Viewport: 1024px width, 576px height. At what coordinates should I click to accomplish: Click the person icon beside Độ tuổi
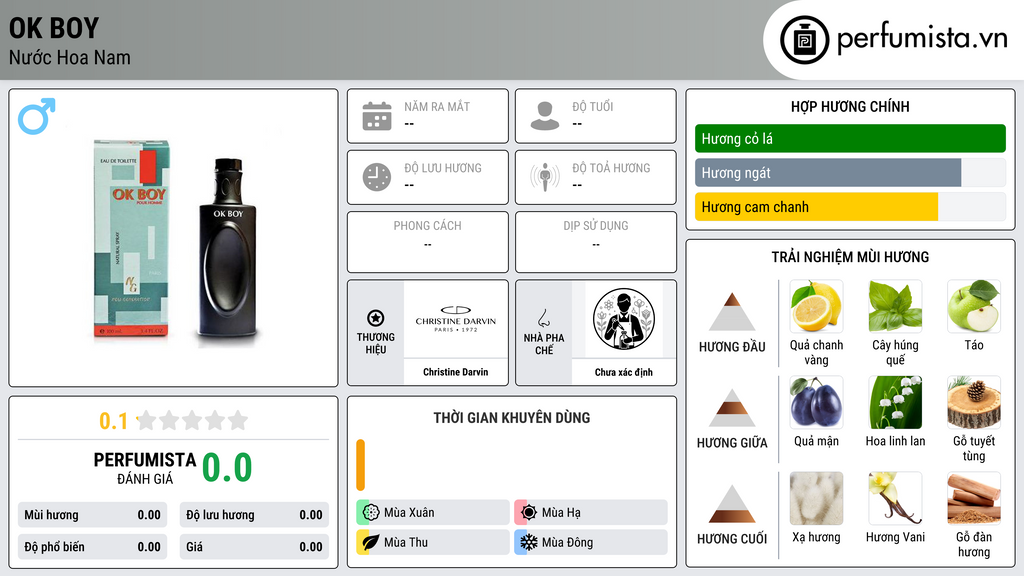click(x=545, y=116)
